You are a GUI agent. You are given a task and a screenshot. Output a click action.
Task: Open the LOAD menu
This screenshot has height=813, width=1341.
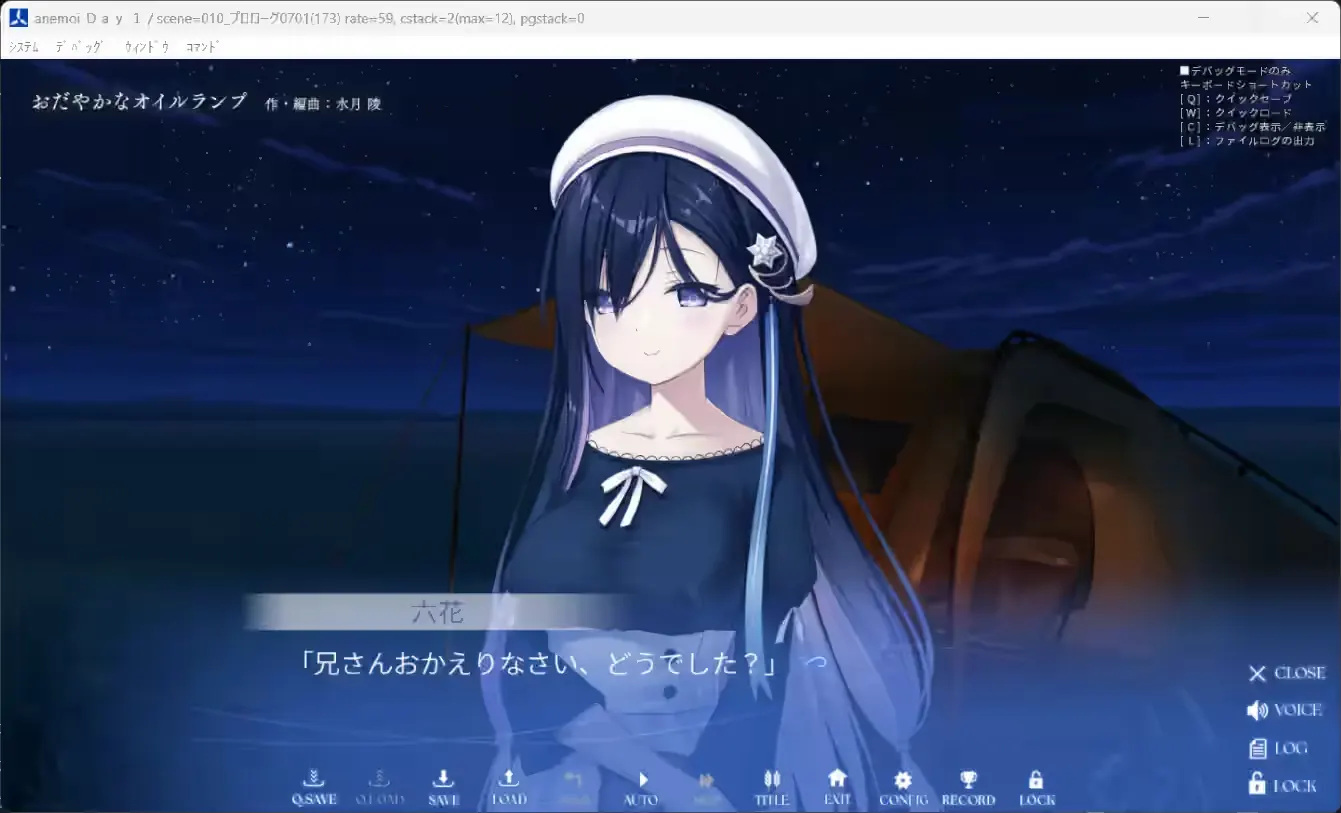[509, 787]
